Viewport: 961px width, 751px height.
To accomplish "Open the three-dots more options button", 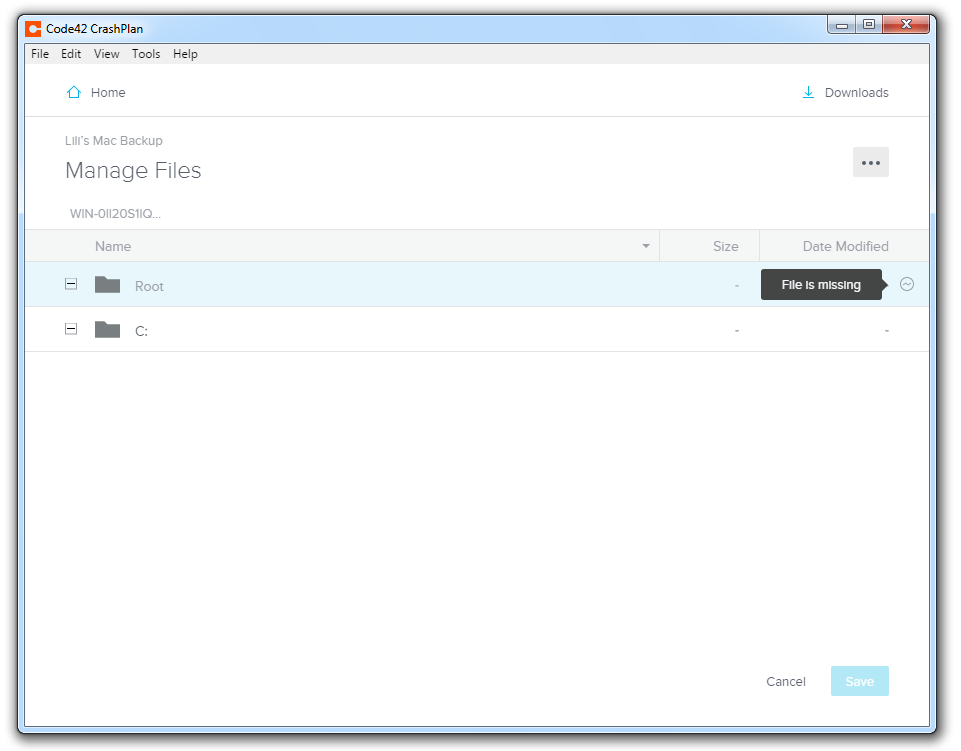I will [870, 162].
